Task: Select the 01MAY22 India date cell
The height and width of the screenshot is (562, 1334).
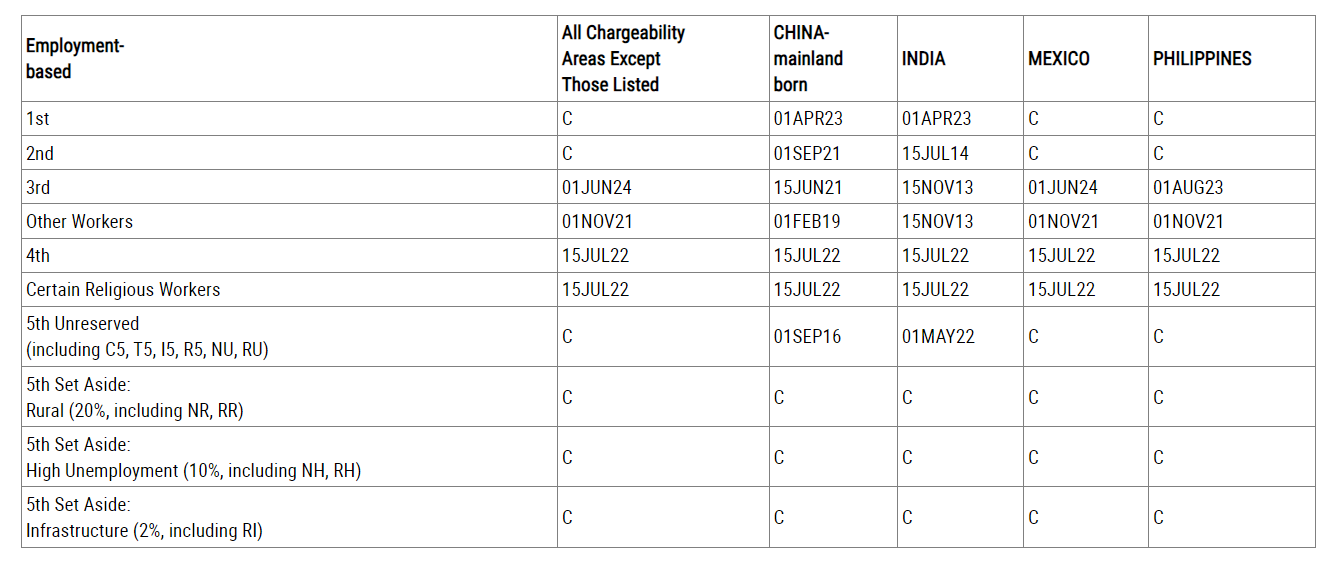Action: pos(938,337)
